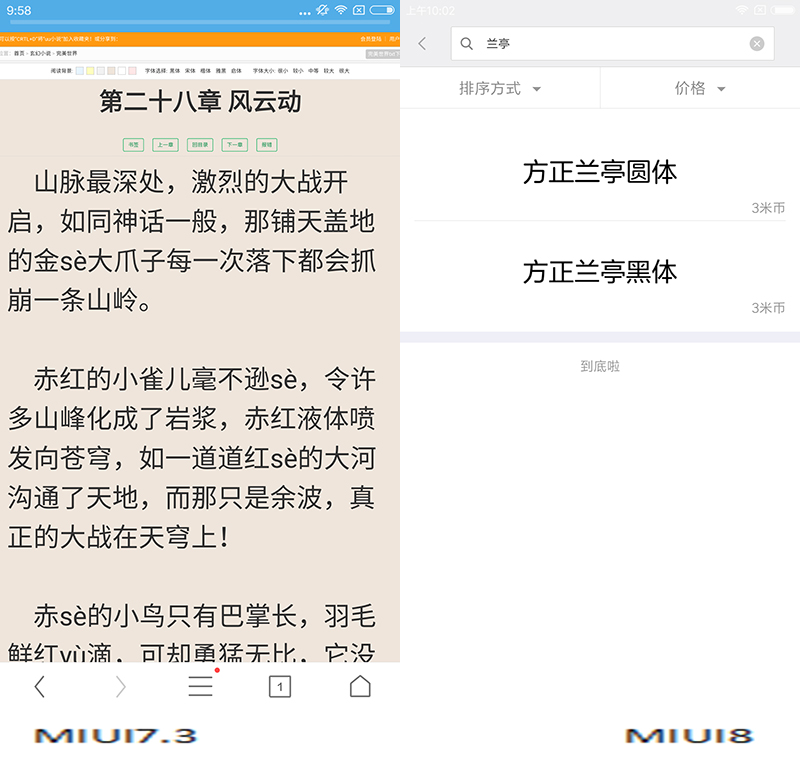Tap the chapter title 第二十八章 风云动
The image size is (800, 761).
coord(201,101)
